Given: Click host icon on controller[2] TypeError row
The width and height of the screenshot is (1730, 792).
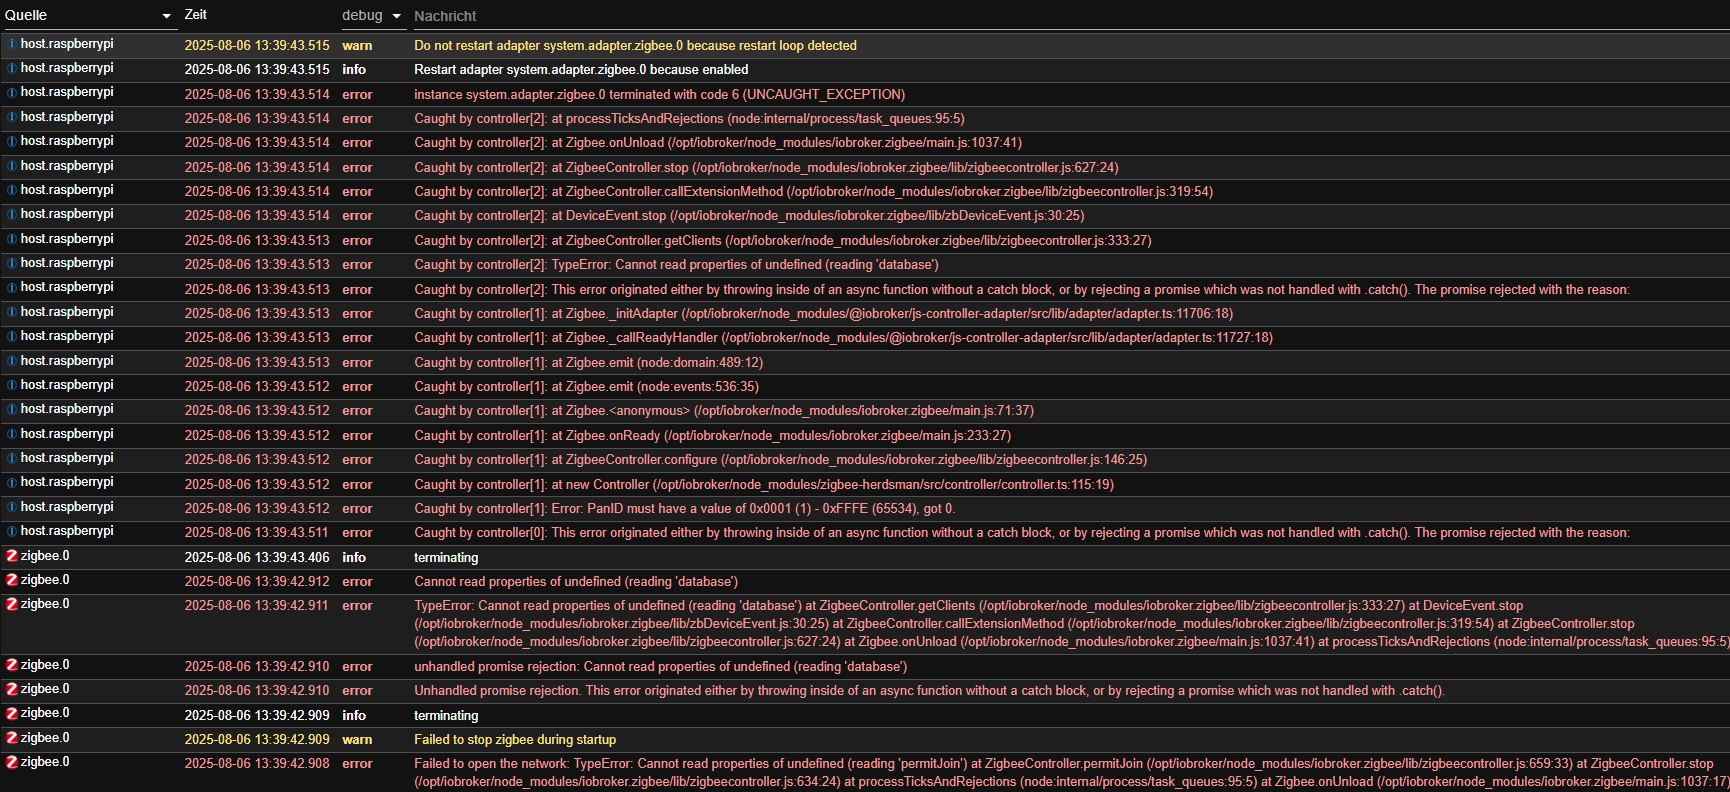Looking at the screenshot, I should click(12, 263).
